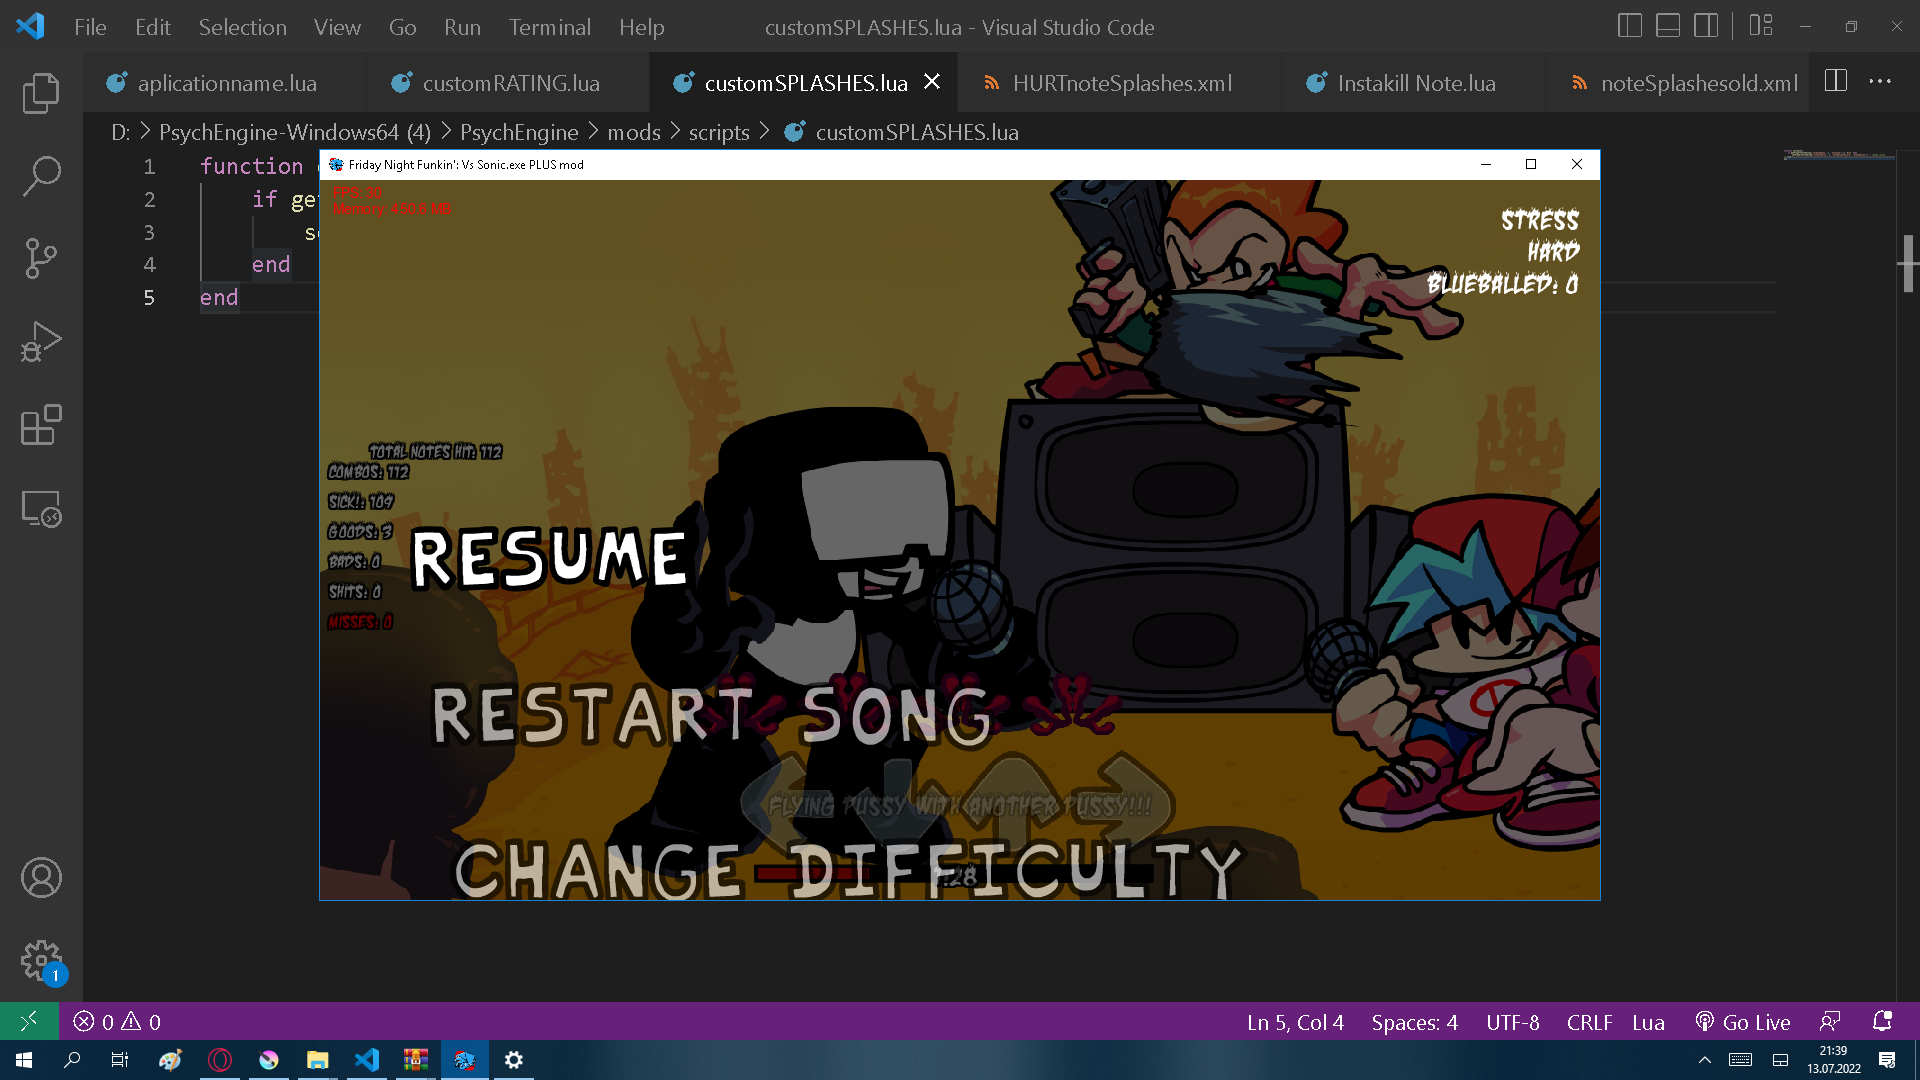Click the mods folder in breadcrumb path
The width and height of the screenshot is (1920, 1080).
(633, 132)
